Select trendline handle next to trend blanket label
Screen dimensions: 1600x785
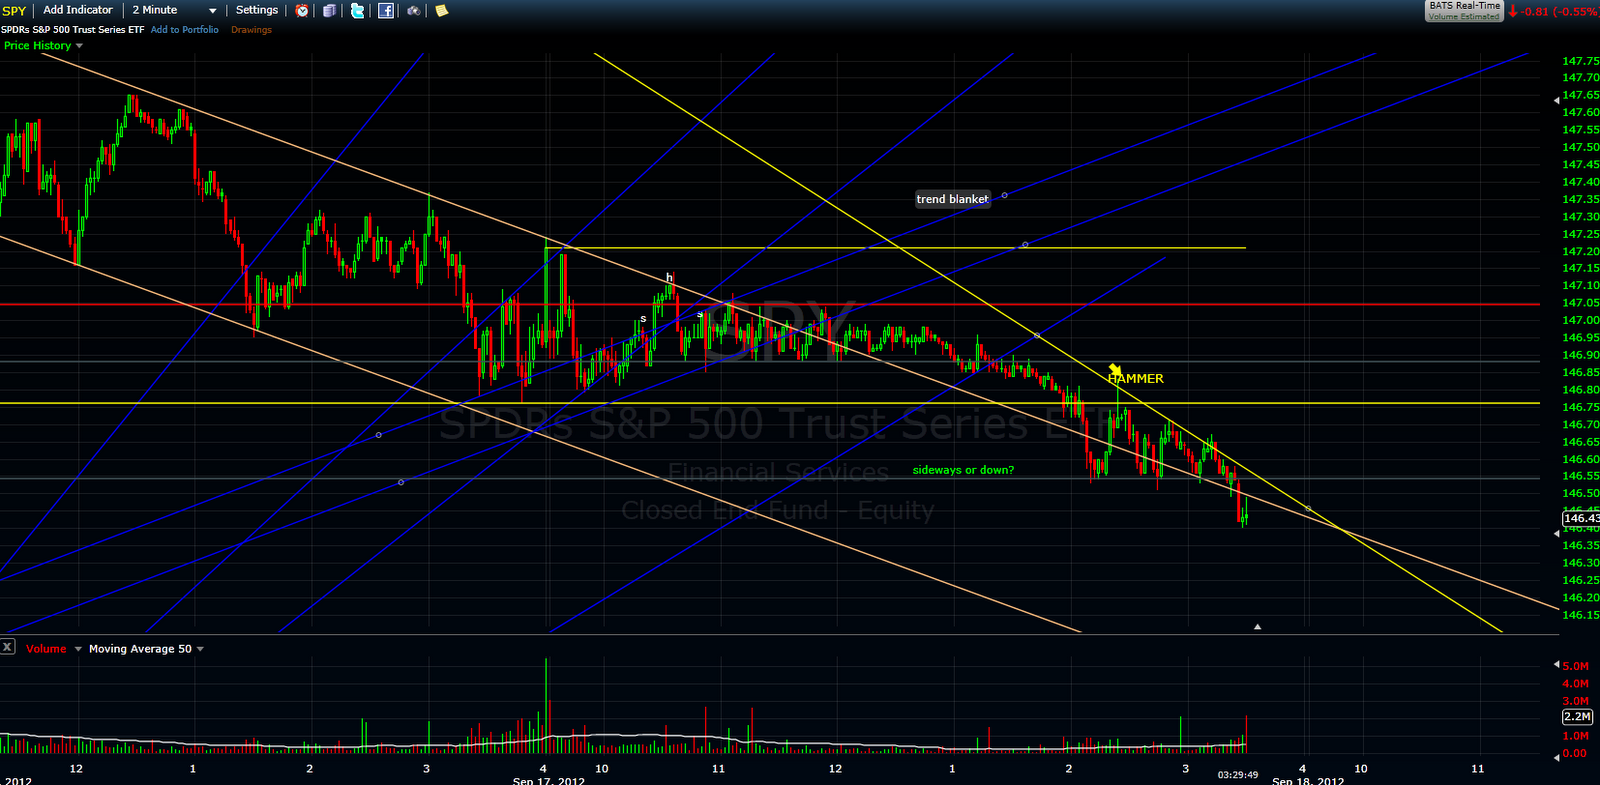click(1004, 196)
